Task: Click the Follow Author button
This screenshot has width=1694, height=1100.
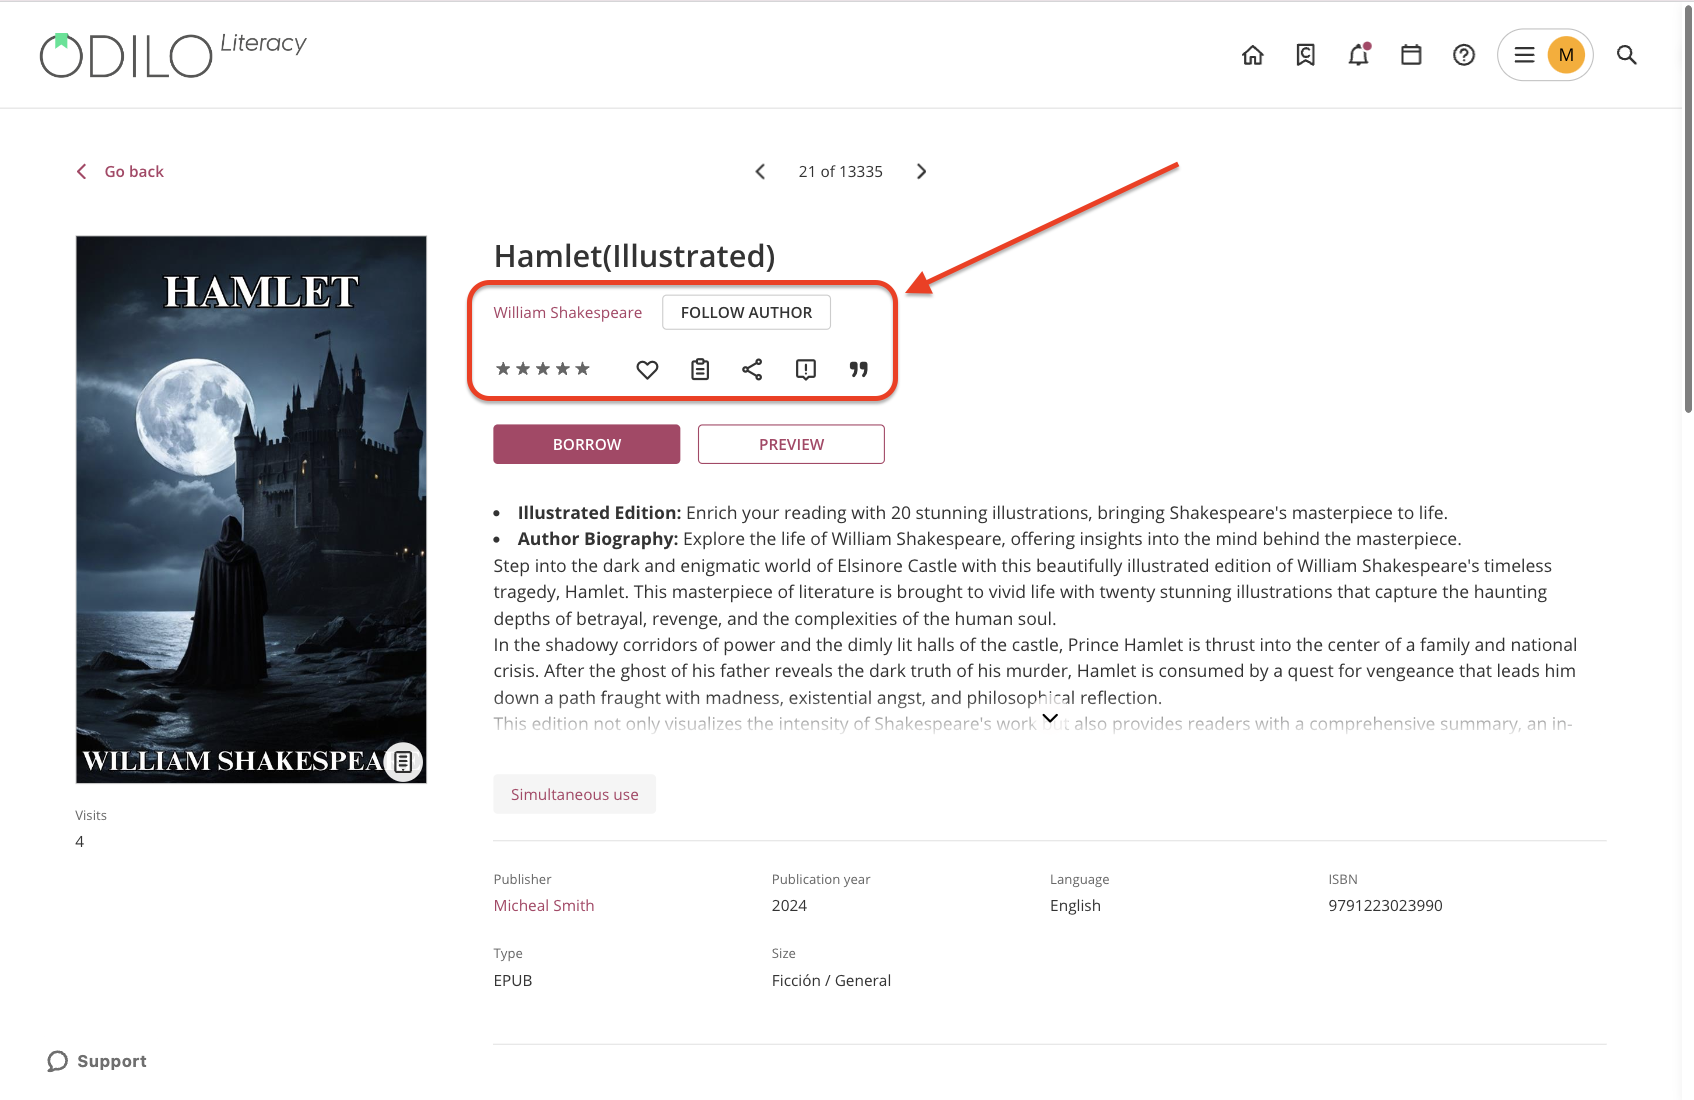Action: [x=746, y=312]
